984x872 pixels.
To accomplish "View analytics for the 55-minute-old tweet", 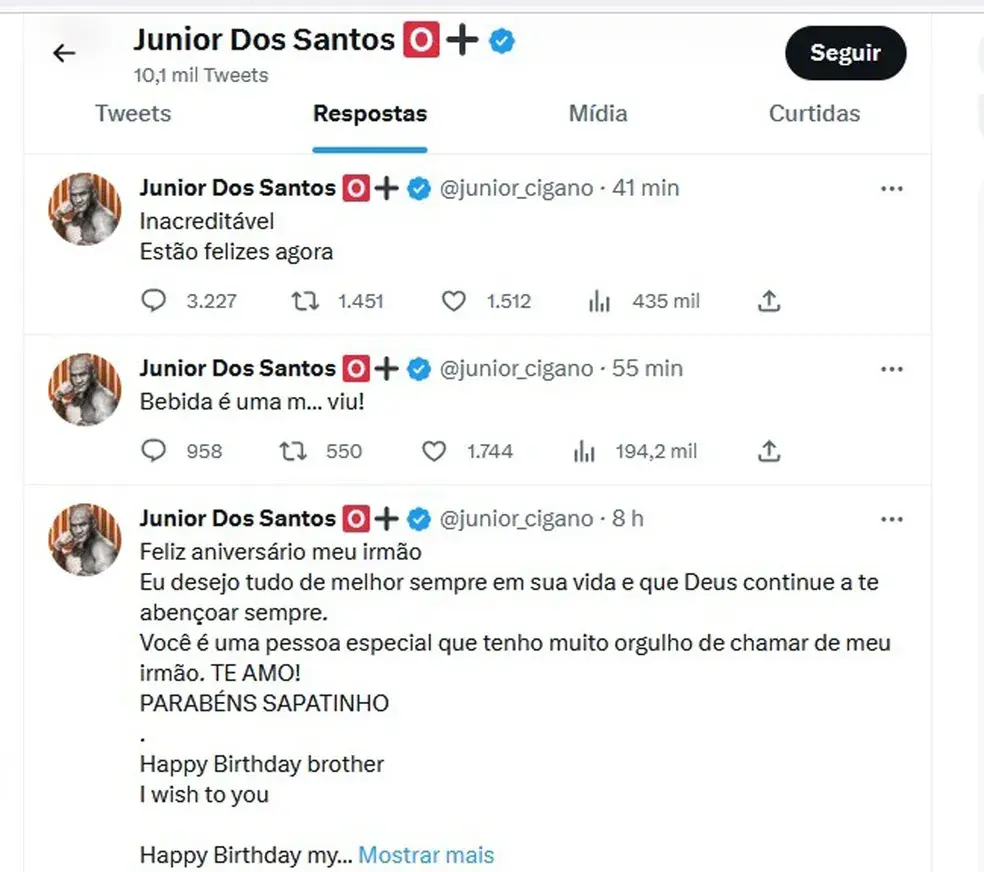I will (584, 451).
